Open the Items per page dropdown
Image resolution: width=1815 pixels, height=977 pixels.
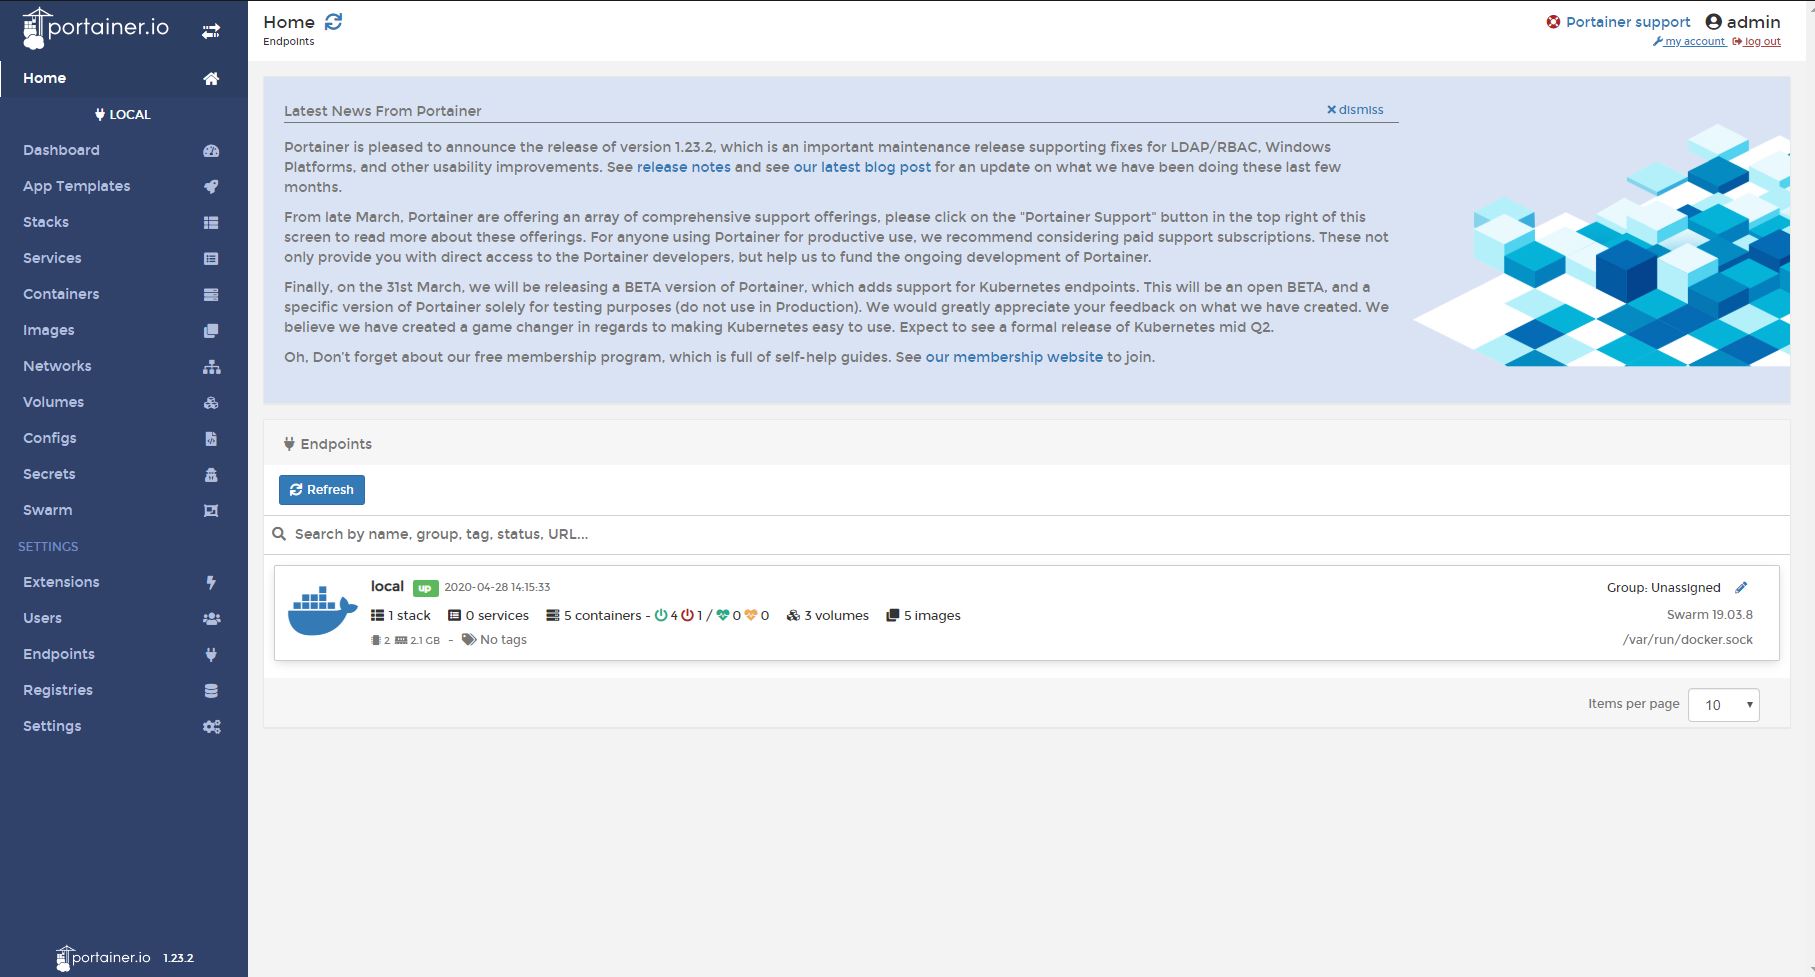1724,704
